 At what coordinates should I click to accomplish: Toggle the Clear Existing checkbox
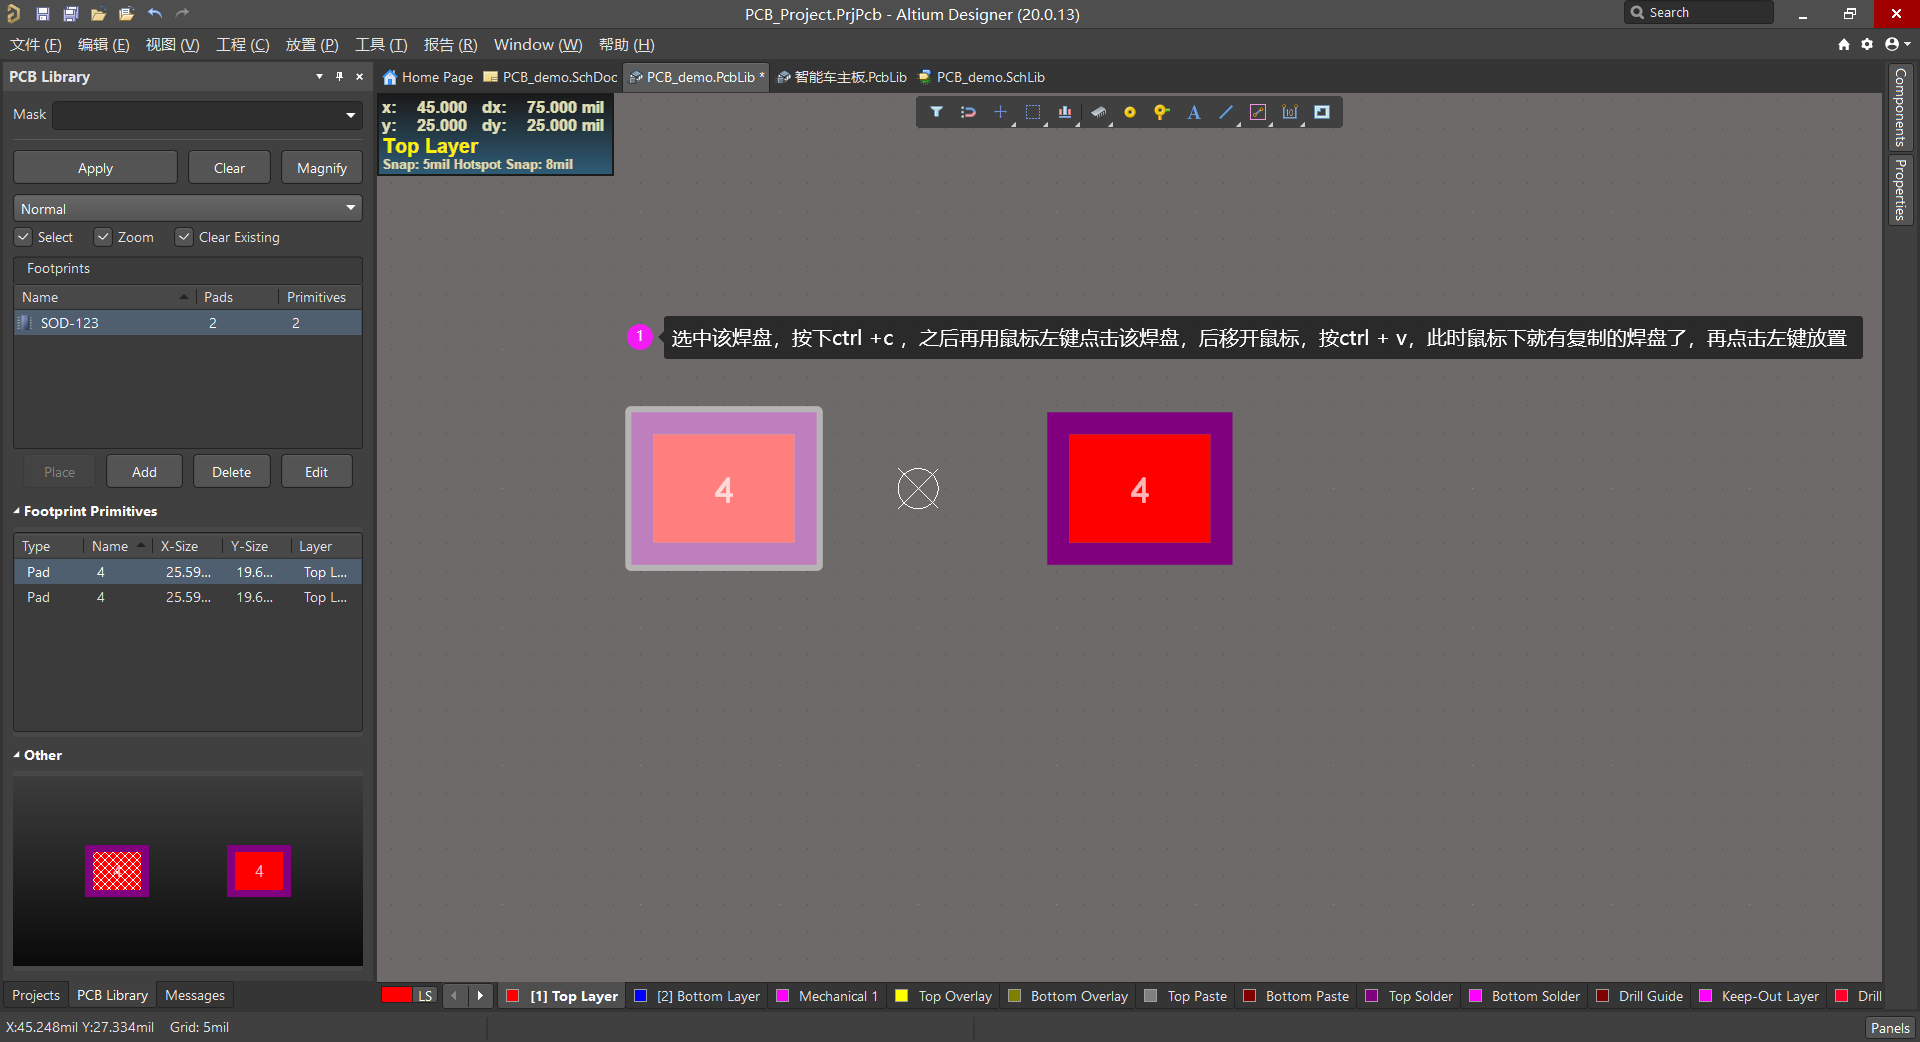coord(184,237)
